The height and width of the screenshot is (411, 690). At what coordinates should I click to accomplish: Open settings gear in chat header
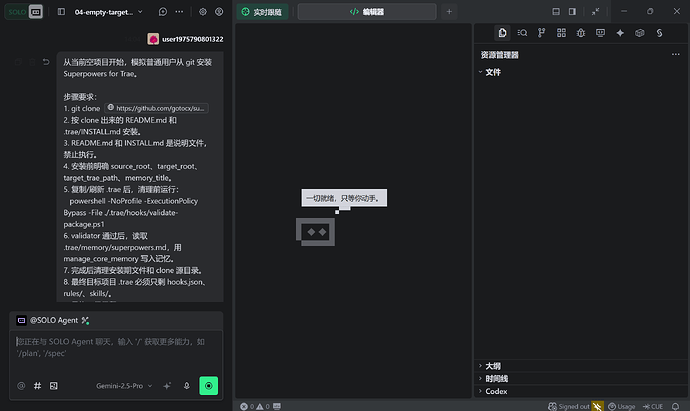point(203,12)
